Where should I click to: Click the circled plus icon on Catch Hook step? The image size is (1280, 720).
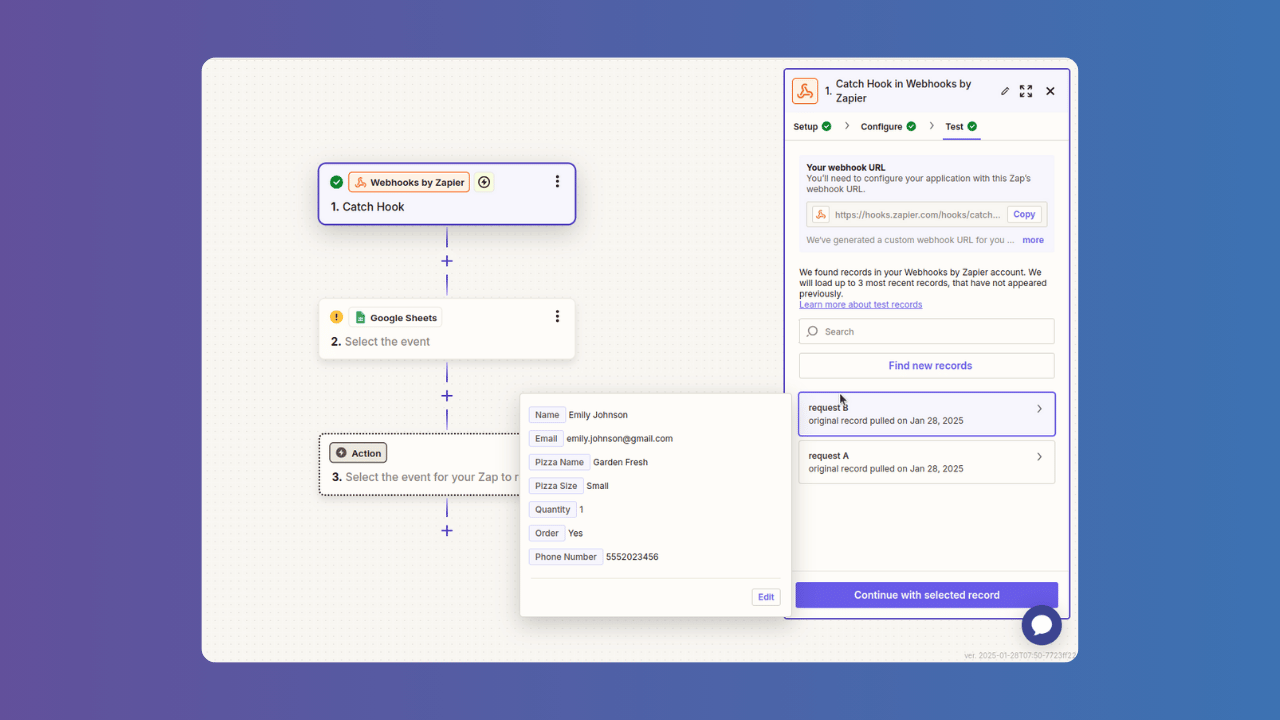(x=484, y=182)
